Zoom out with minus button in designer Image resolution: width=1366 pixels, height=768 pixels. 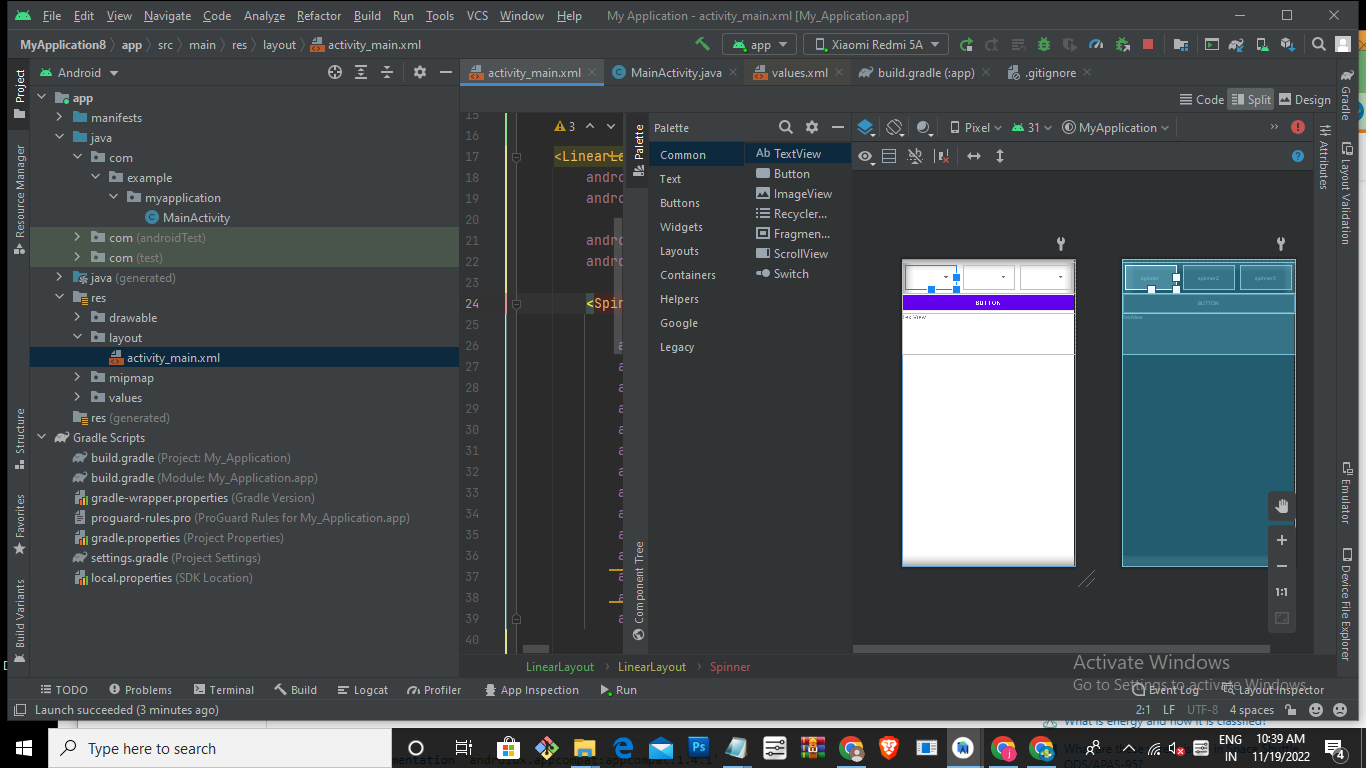pyautogui.click(x=1281, y=566)
